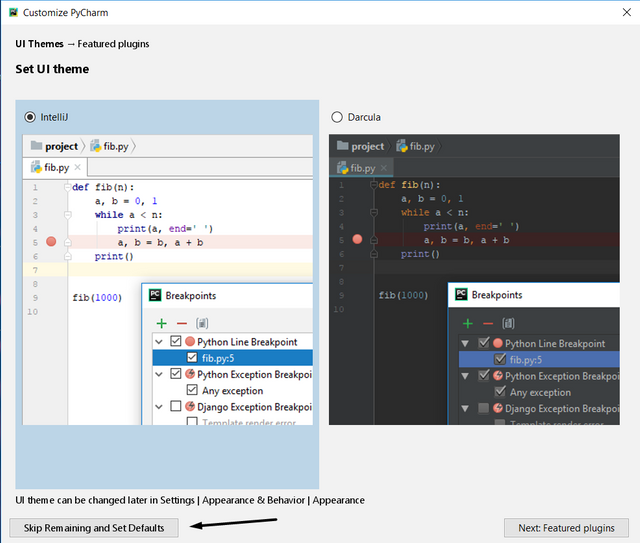
Task: Click the PyCharm icon in title bar
Action: 13,12
